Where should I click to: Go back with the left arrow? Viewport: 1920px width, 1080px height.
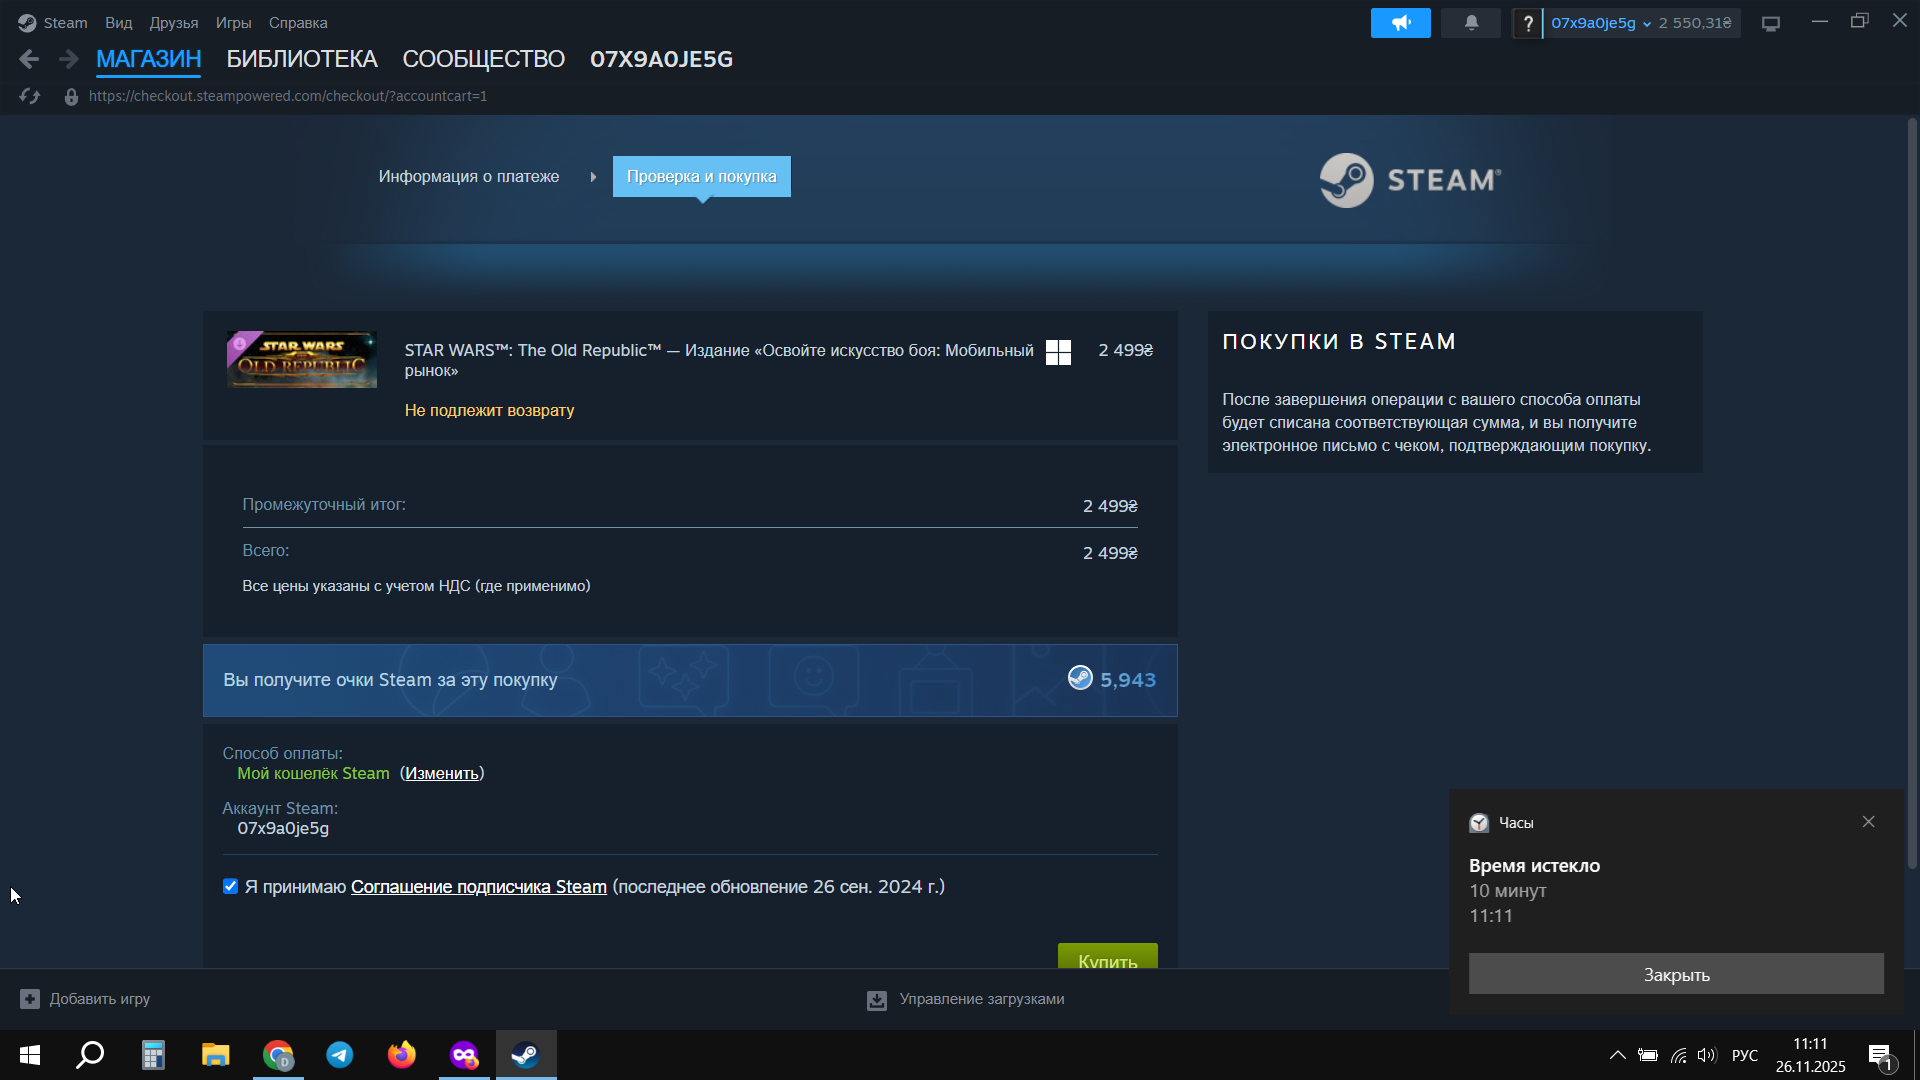click(29, 59)
